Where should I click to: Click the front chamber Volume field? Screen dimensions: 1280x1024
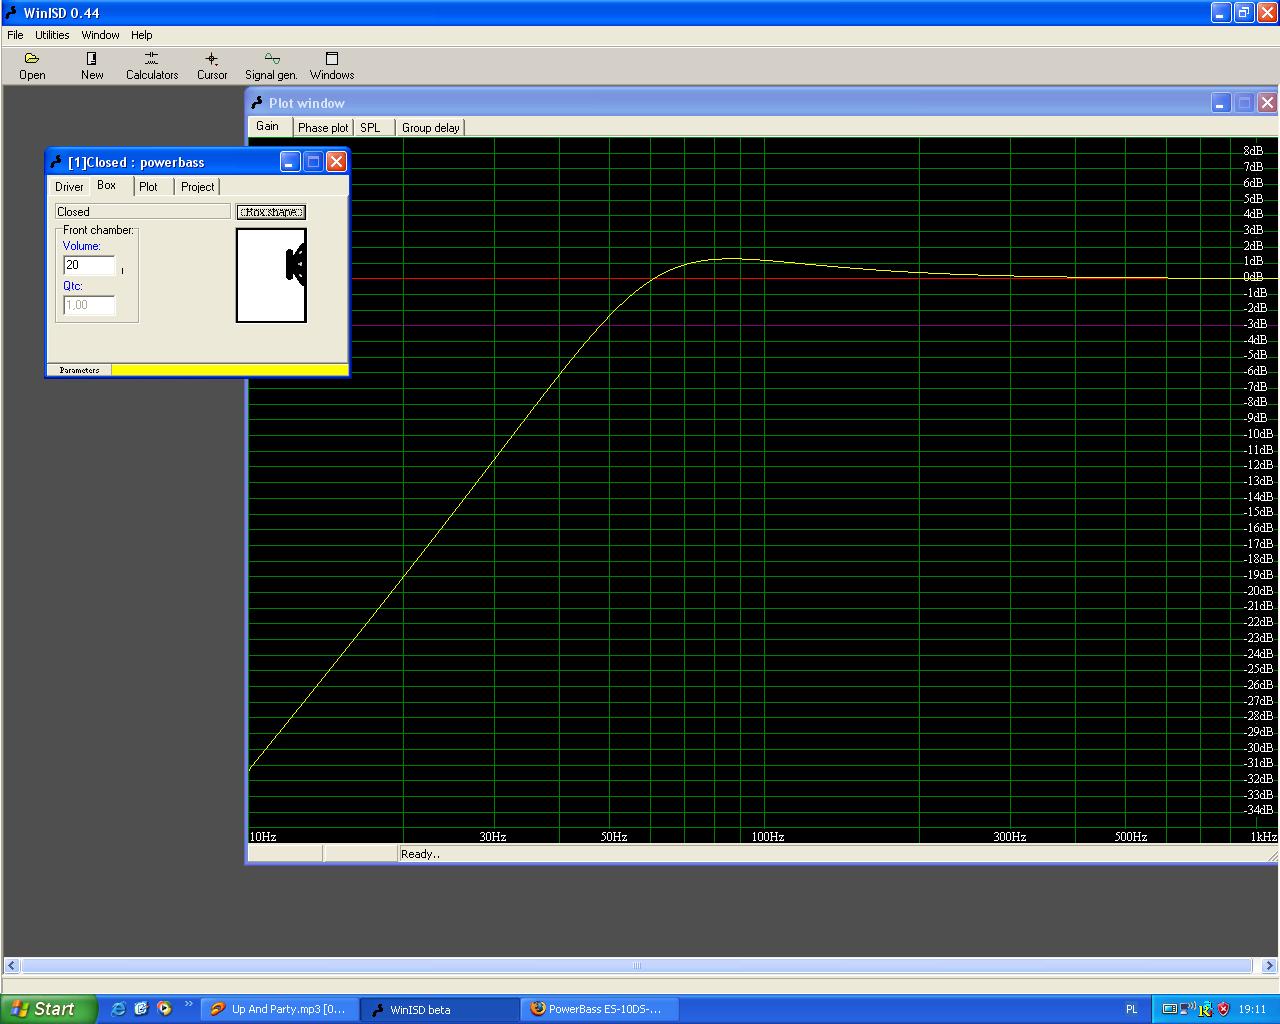pos(89,265)
